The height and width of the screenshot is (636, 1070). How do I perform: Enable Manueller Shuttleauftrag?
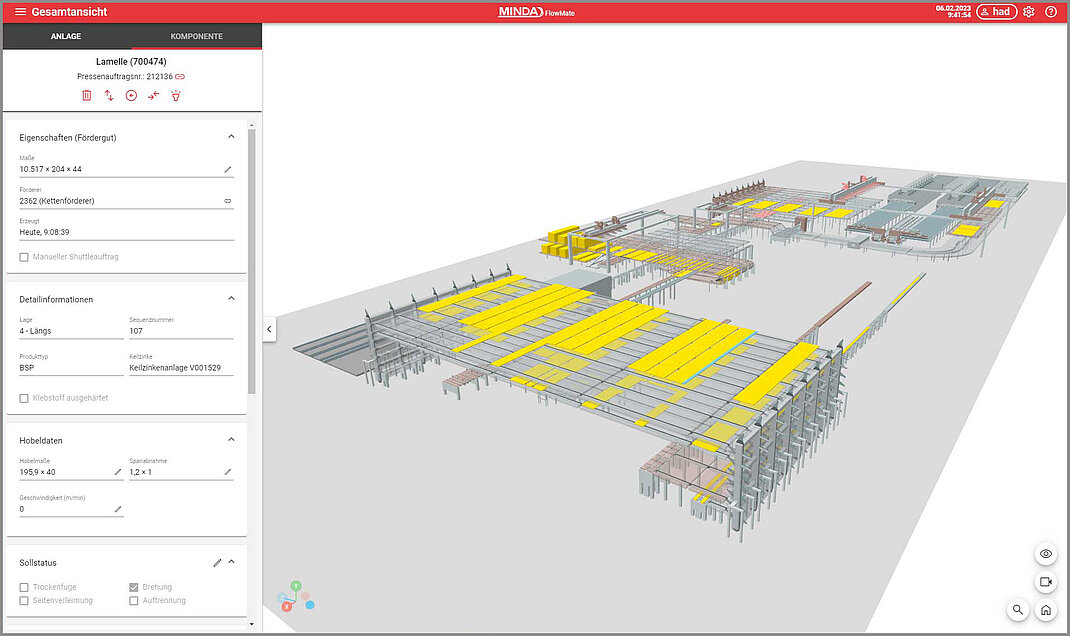click(22, 257)
